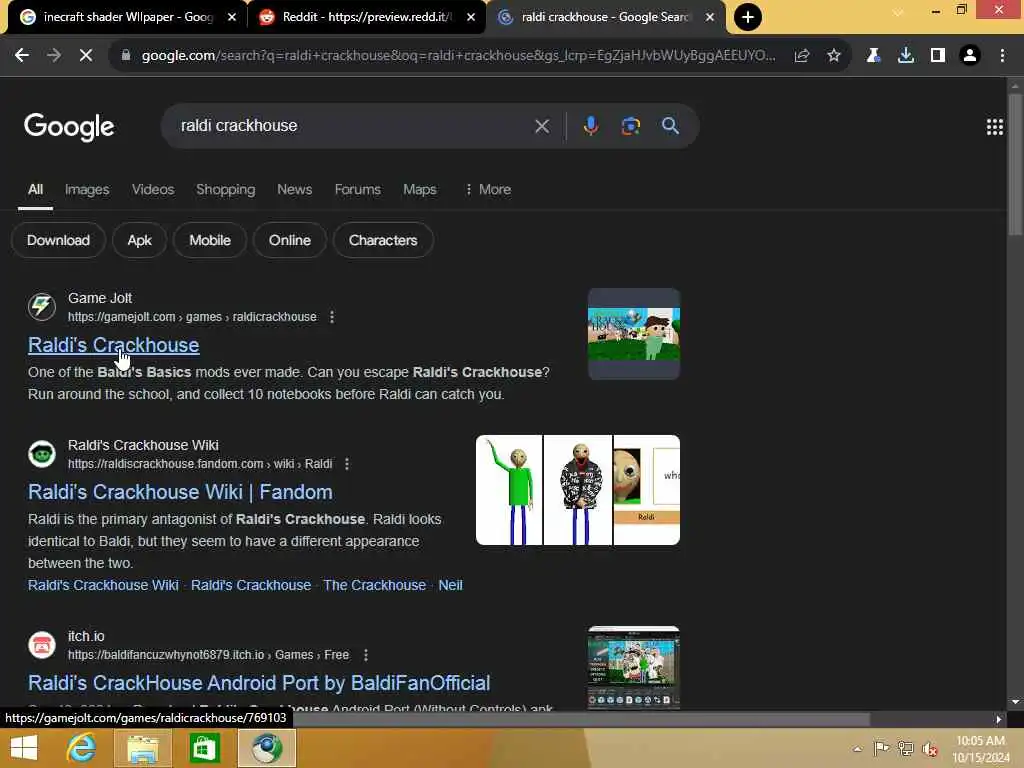Bookmark this page with the star icon
This screenshot has width=1024, height=768.
pos(834,56)
